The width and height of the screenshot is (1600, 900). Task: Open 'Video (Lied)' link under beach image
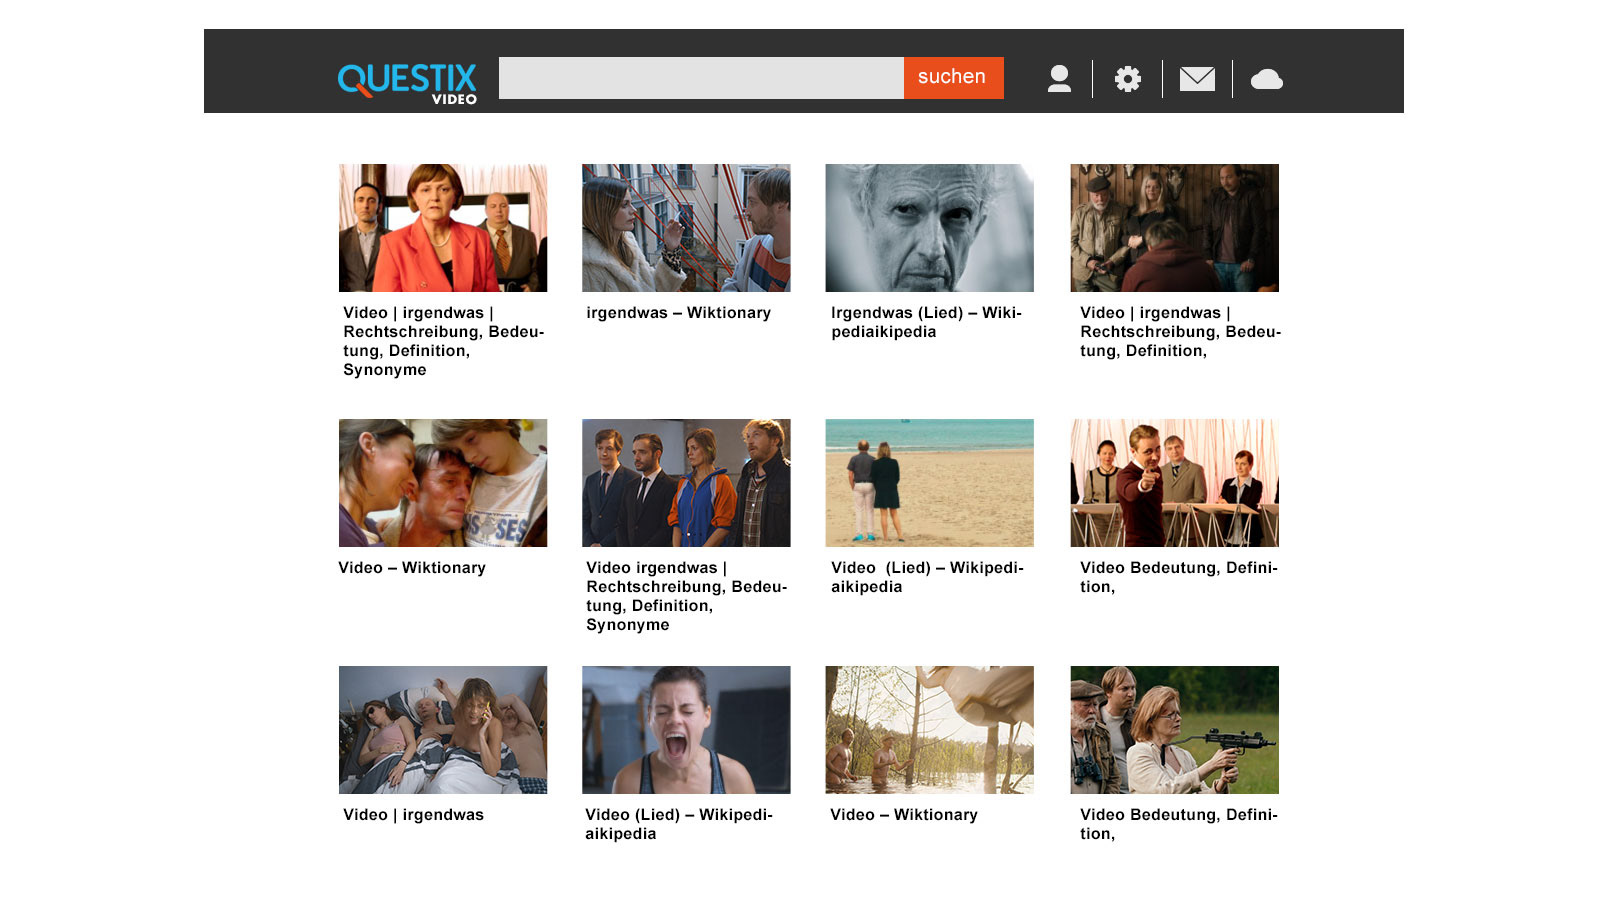[927, 577]
